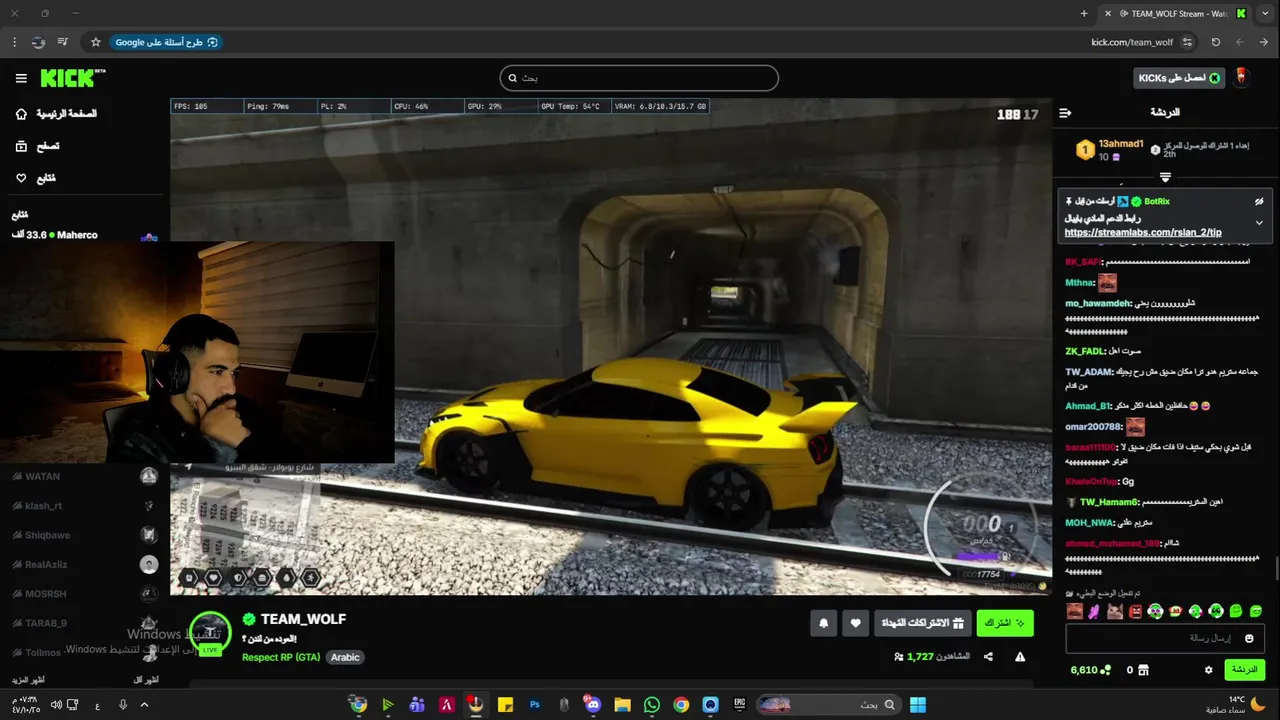The image size is (1280, 720).
Task: Click the heart follow button
Action: pyautogui.click(x=856, y=623)
